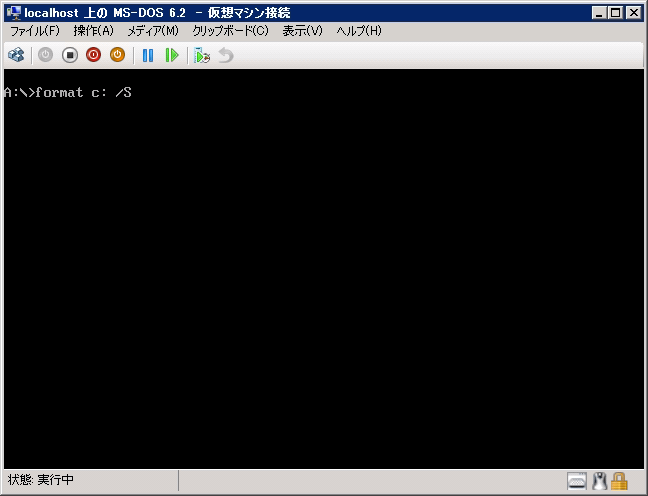Open the ヘルプ(H) menu
This screenshot has height=496, width=648.
tap(359, 31)
